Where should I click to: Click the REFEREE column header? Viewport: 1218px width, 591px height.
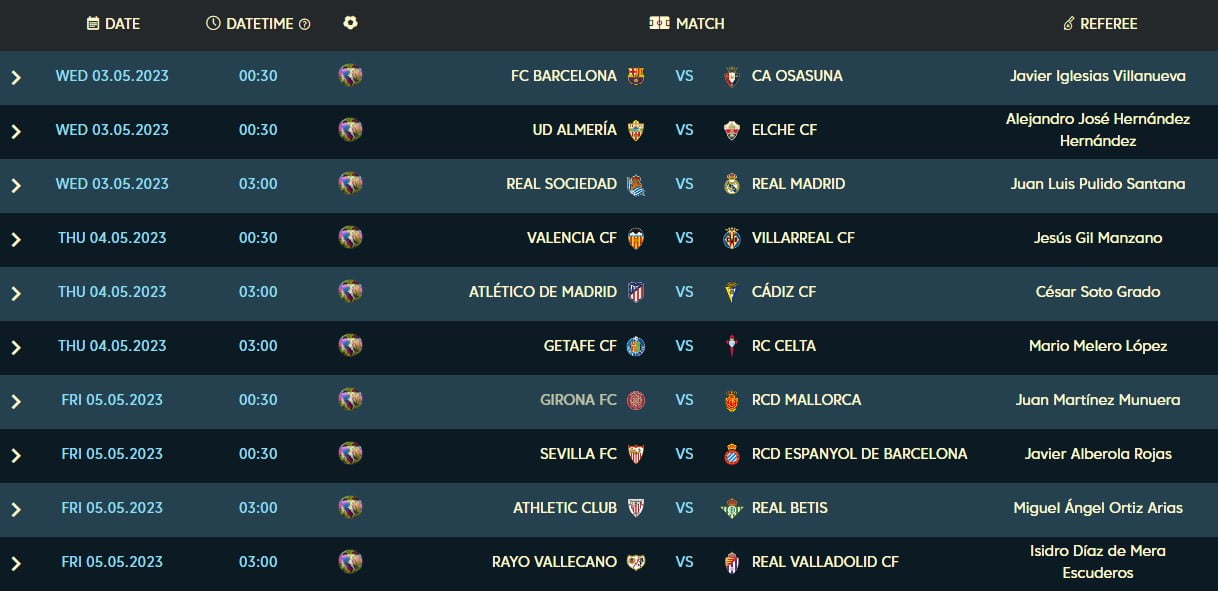(1100, 23)
